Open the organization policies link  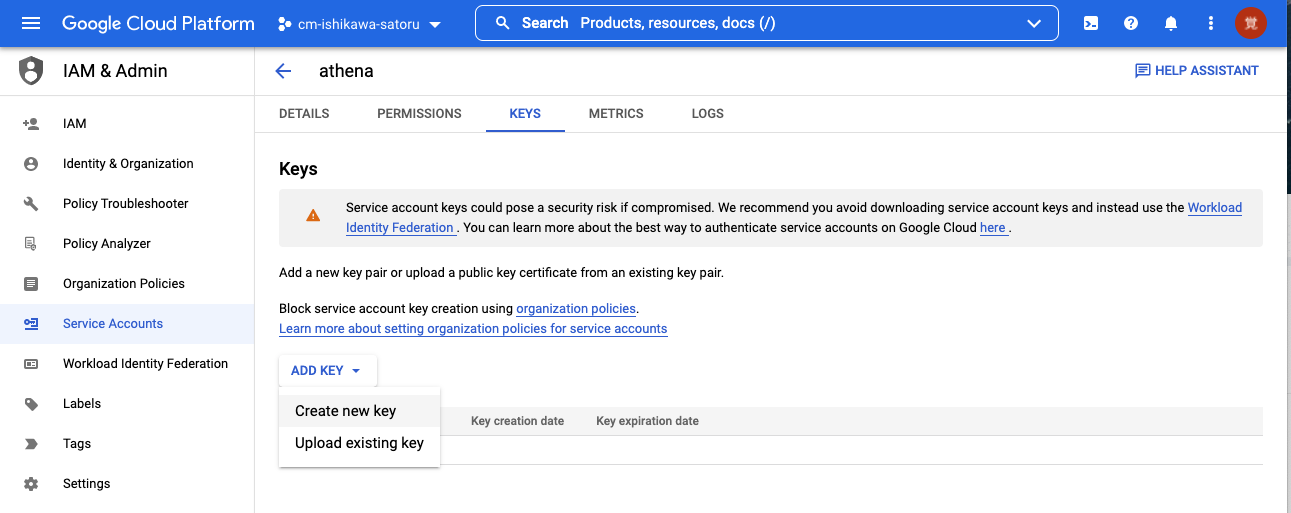coord(576,309)
